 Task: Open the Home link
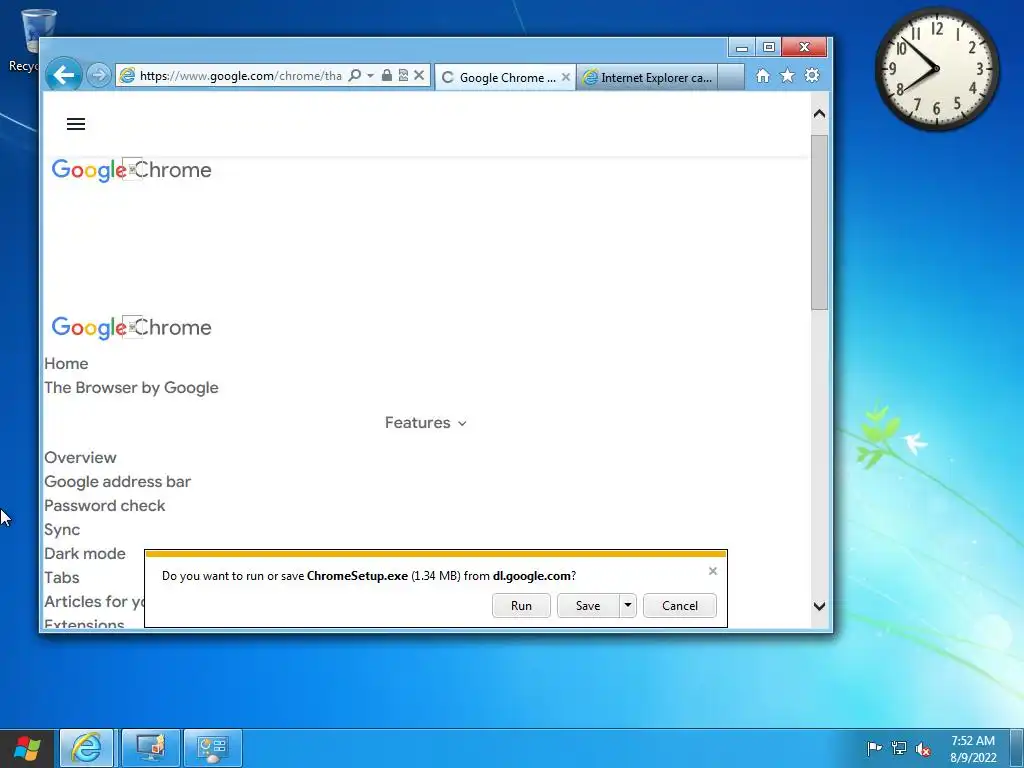(66, 364)
